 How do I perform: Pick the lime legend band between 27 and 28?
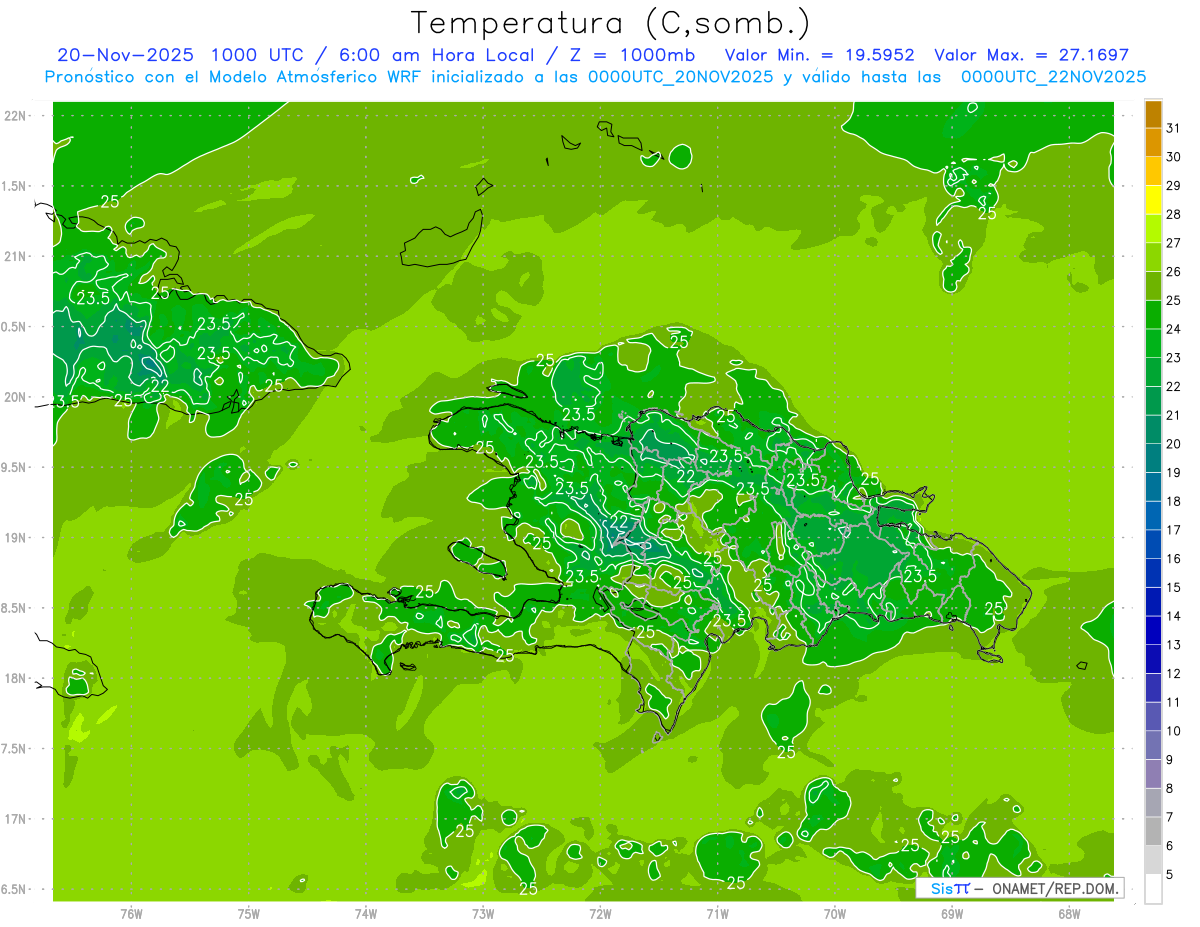point(1153,229)
